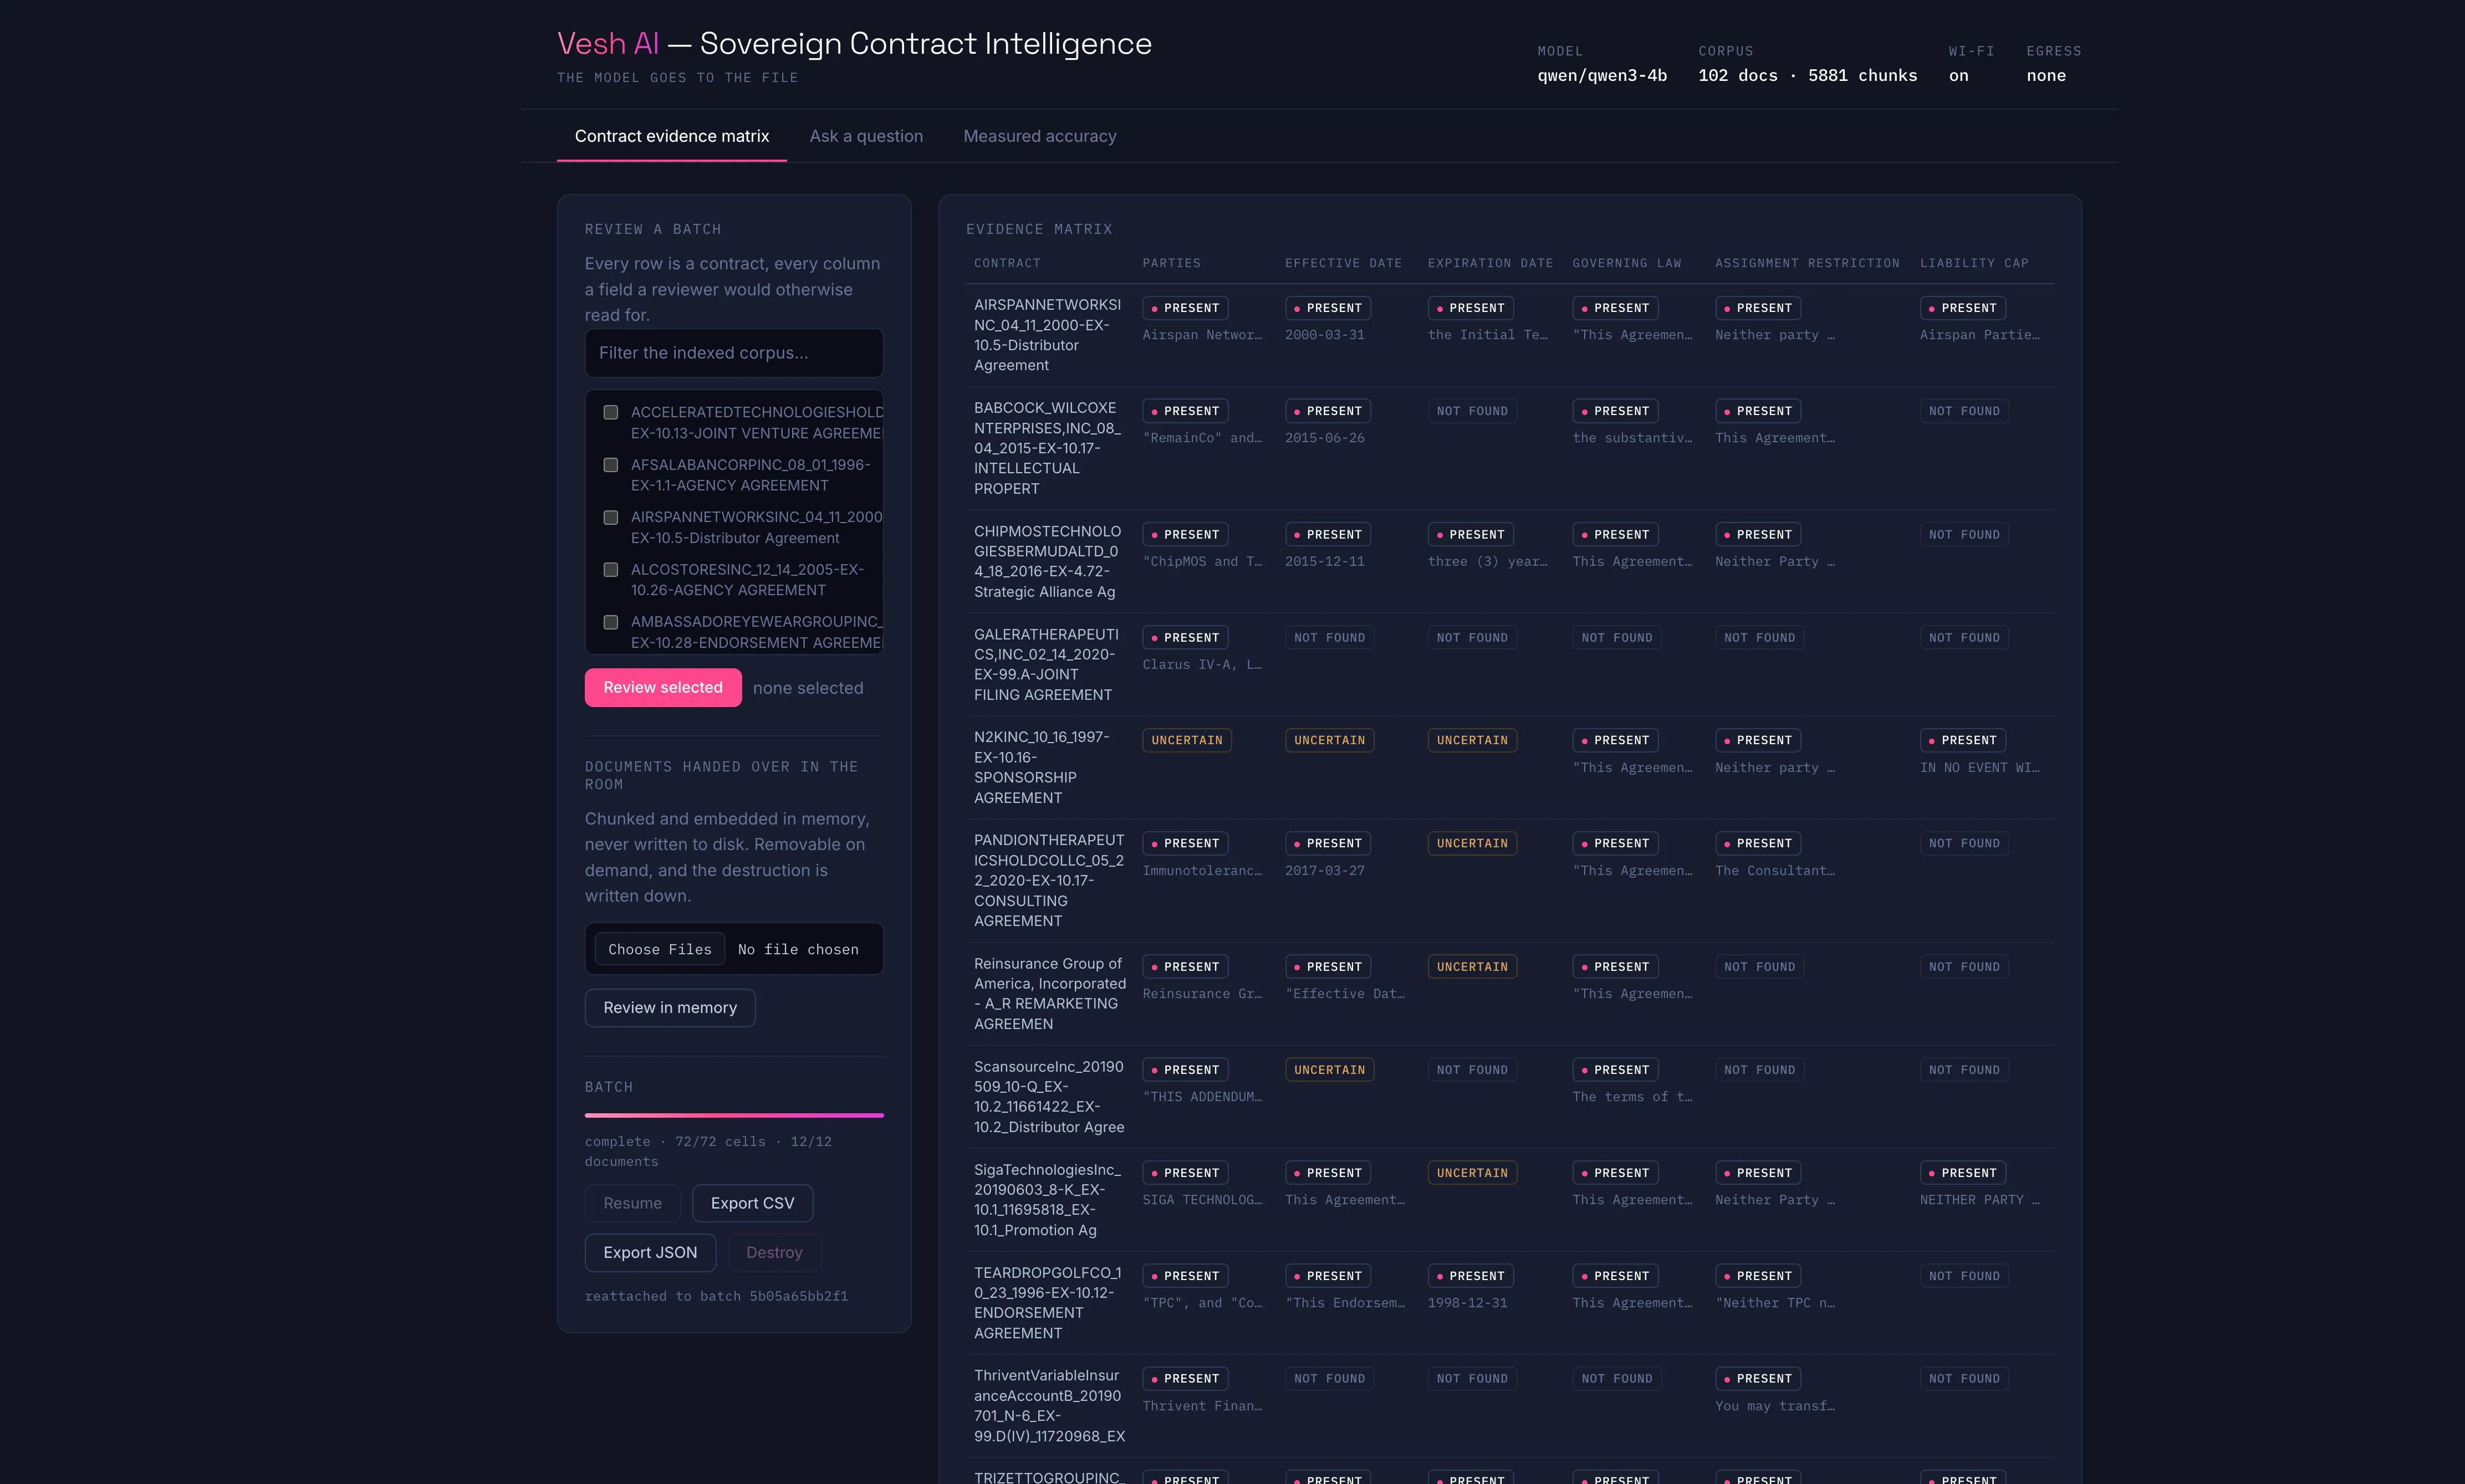This screenshot has height=1484, width=2465.
Task: Focus the Filter the indexed corpus field
Action: (734, 353)
